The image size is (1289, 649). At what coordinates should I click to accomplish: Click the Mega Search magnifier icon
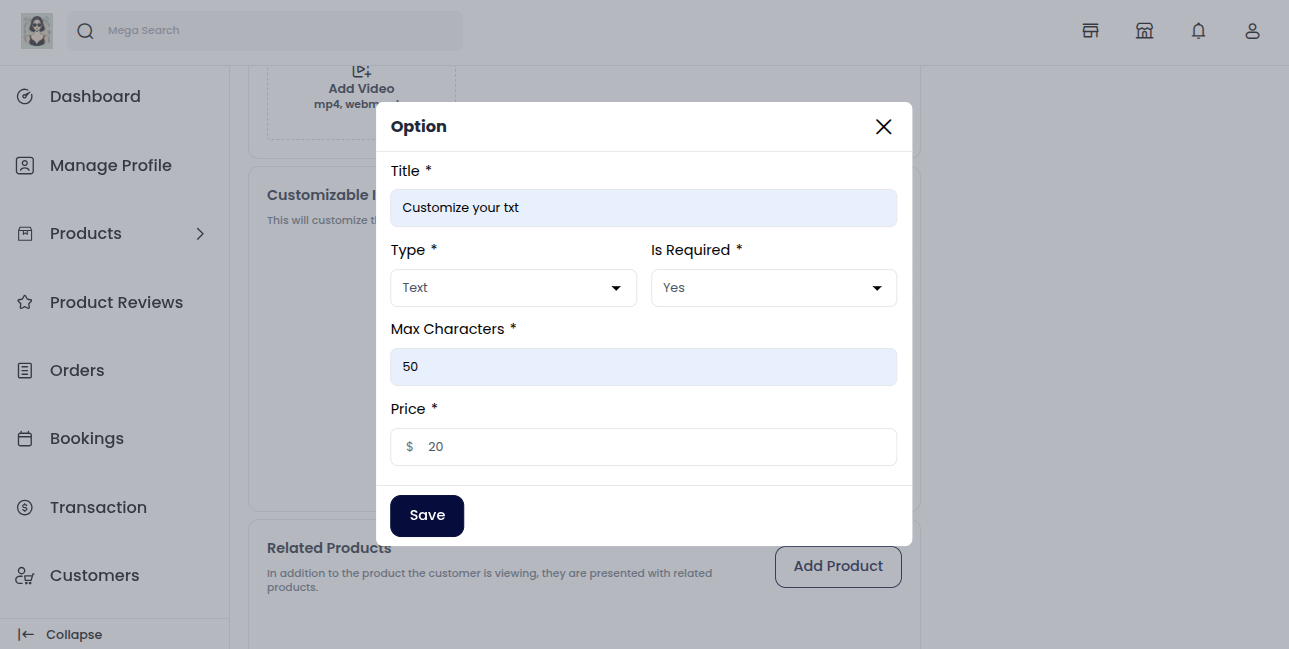pos(86,31)
